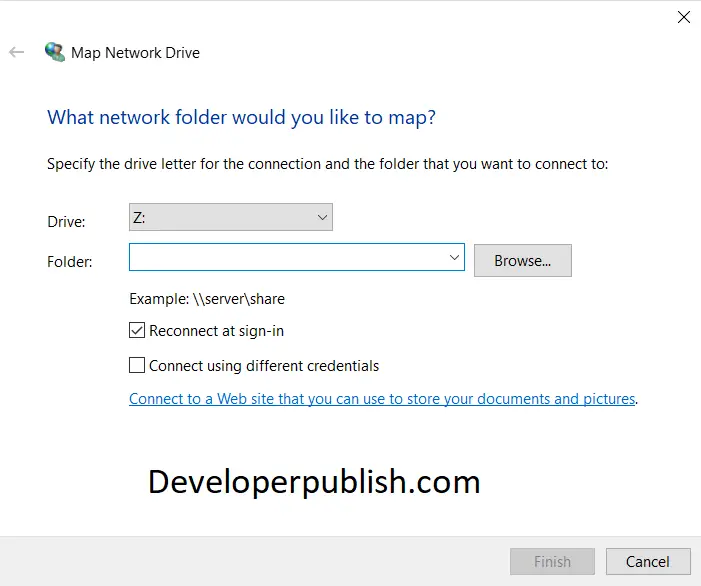Open the Connect to a Web site link
This screenshot has width=701, height=586.
[382, 399]
